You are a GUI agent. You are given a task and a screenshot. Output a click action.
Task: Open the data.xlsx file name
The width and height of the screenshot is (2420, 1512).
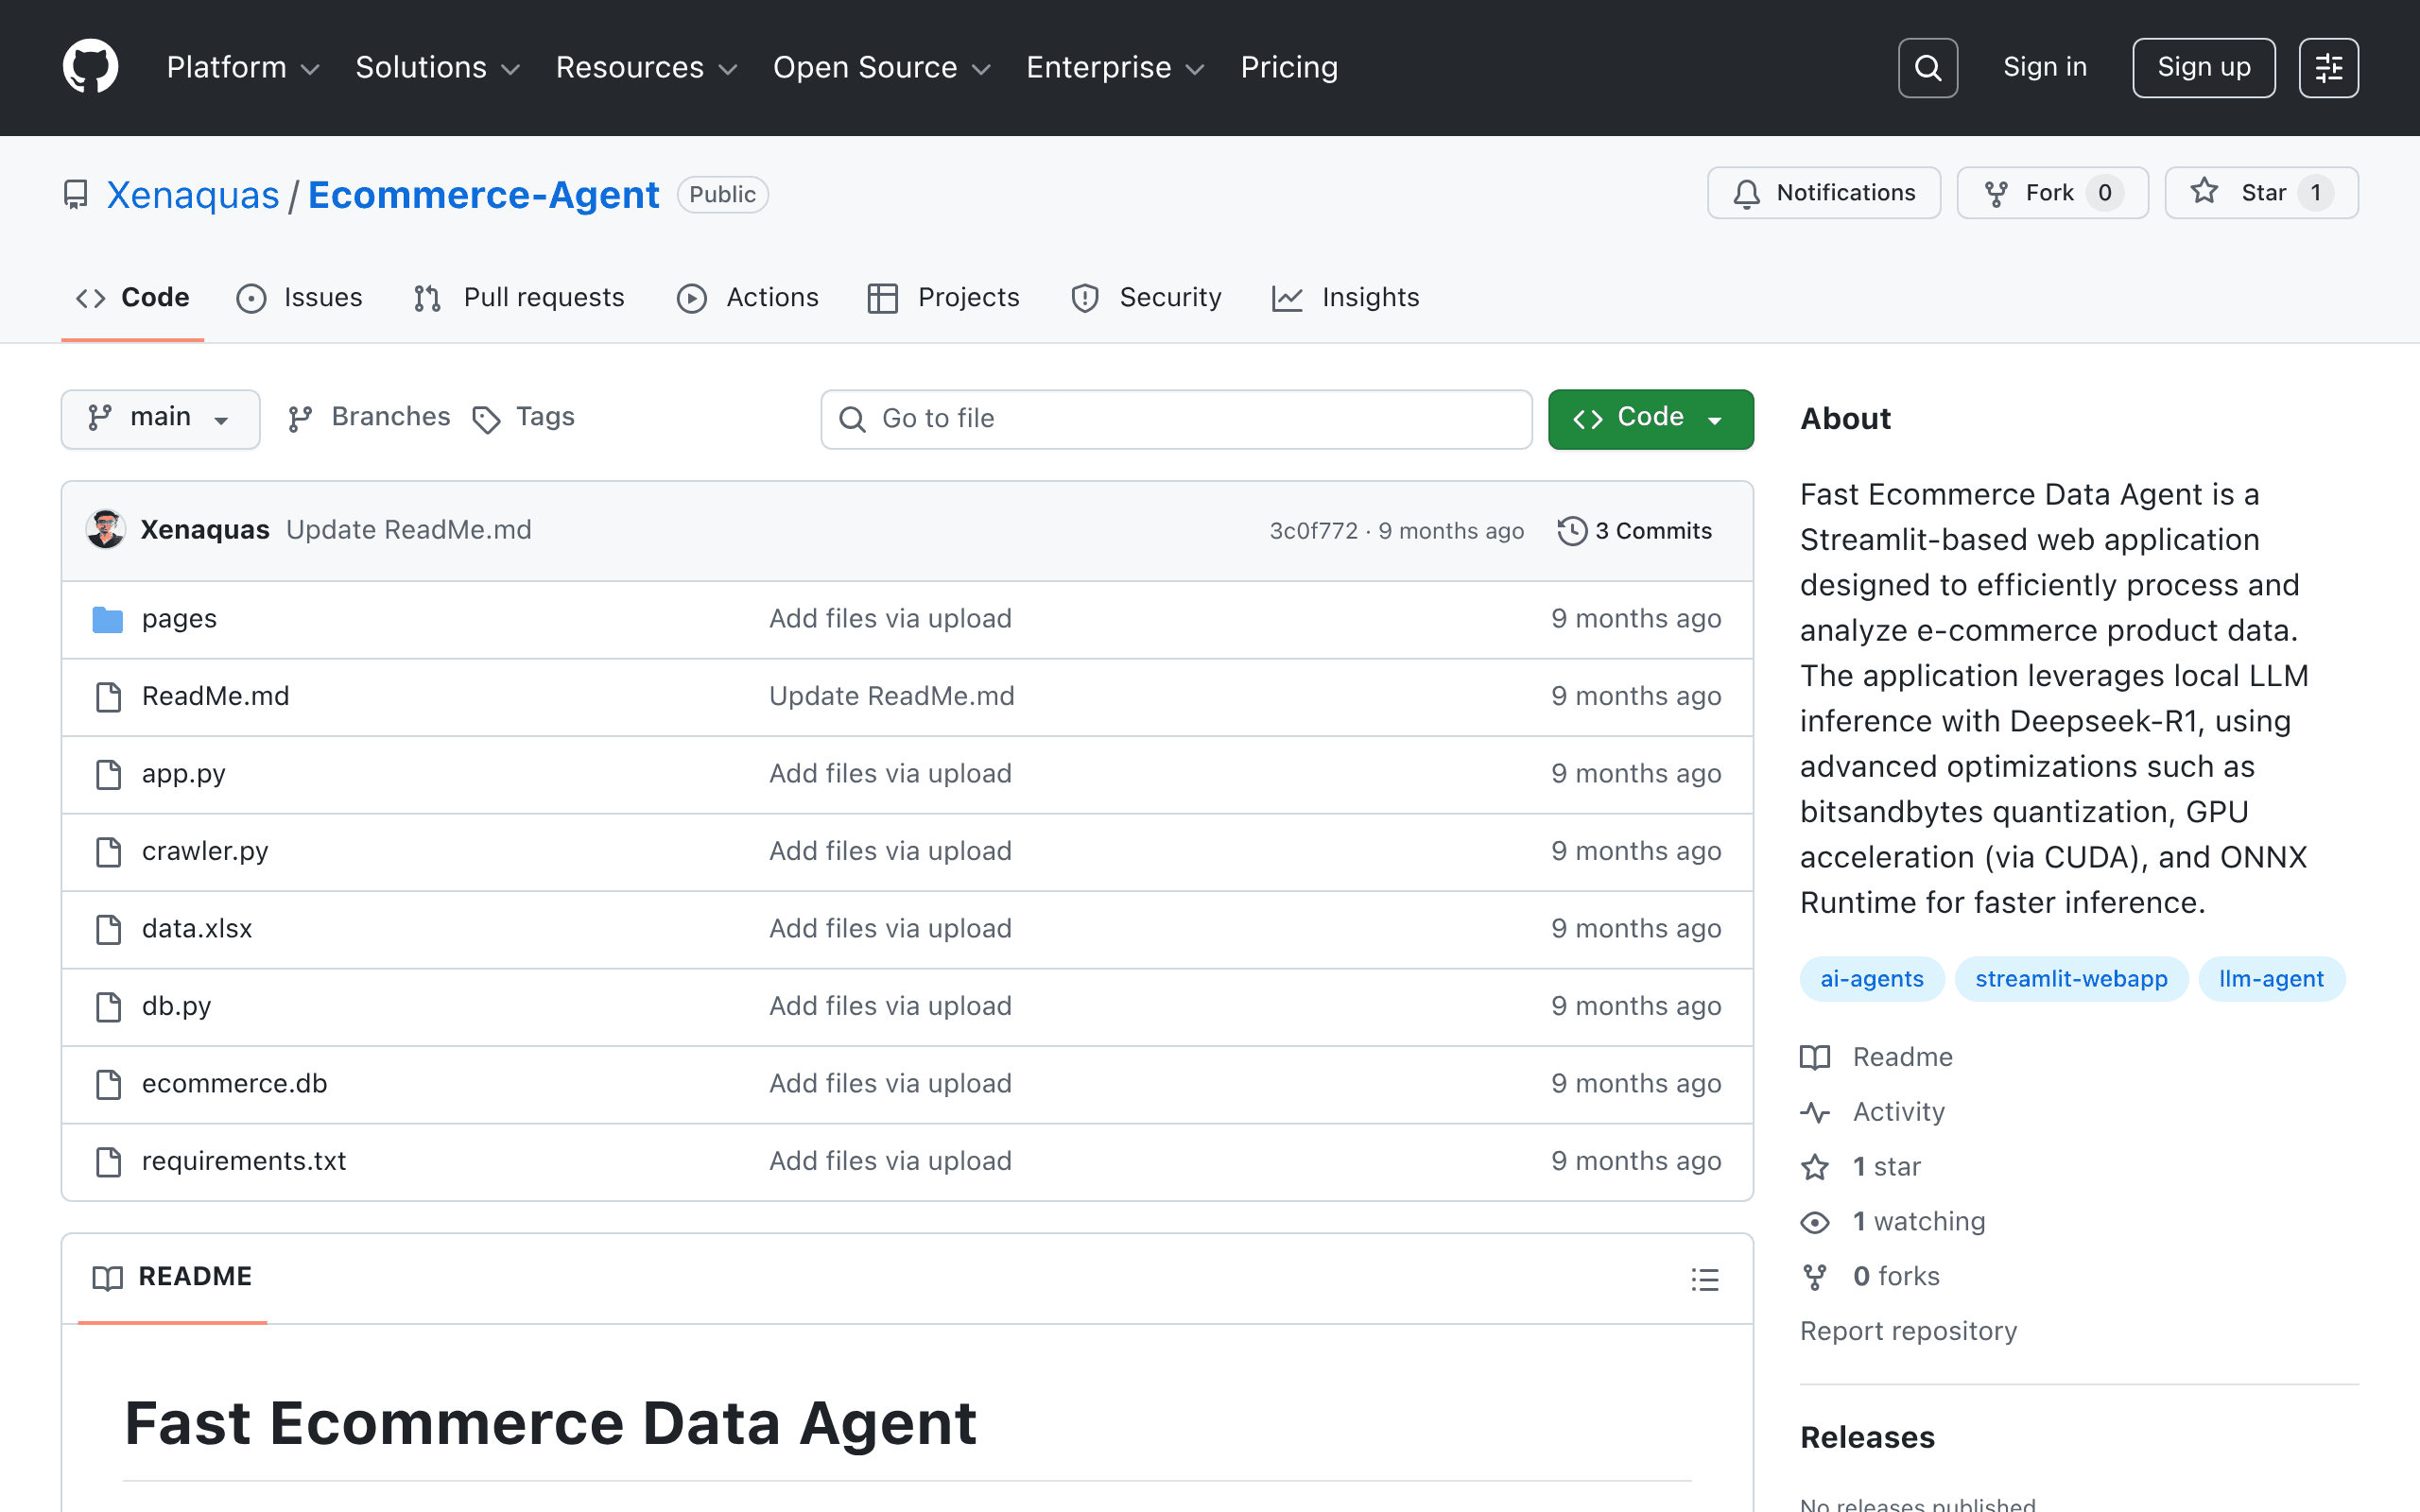pos(197,929)
